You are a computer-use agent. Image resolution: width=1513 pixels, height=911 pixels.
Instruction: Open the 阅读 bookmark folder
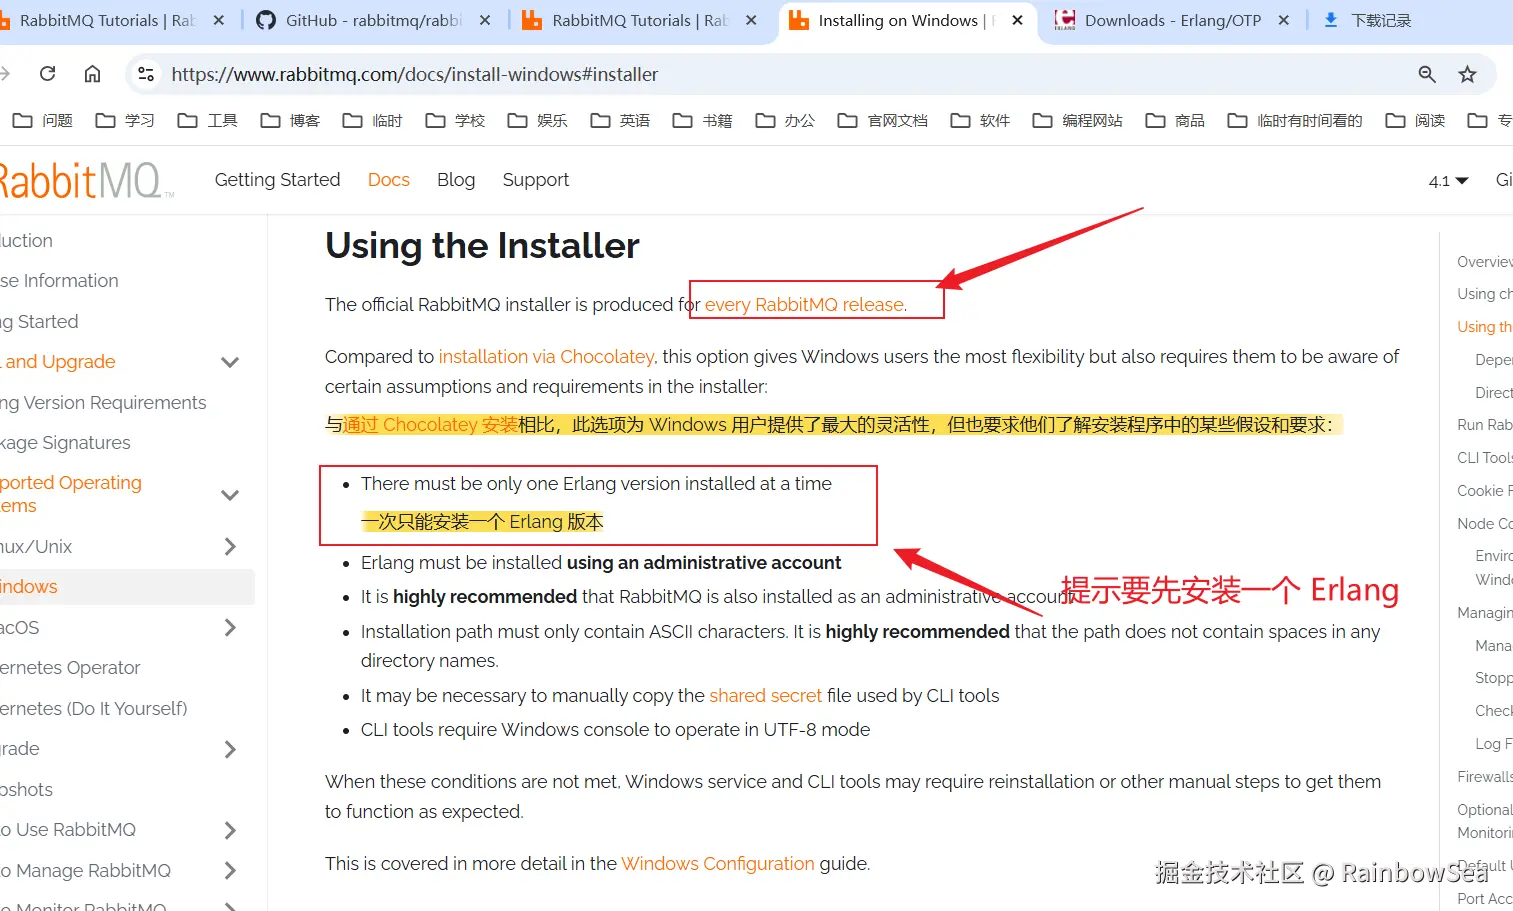tap(1415, 121)
